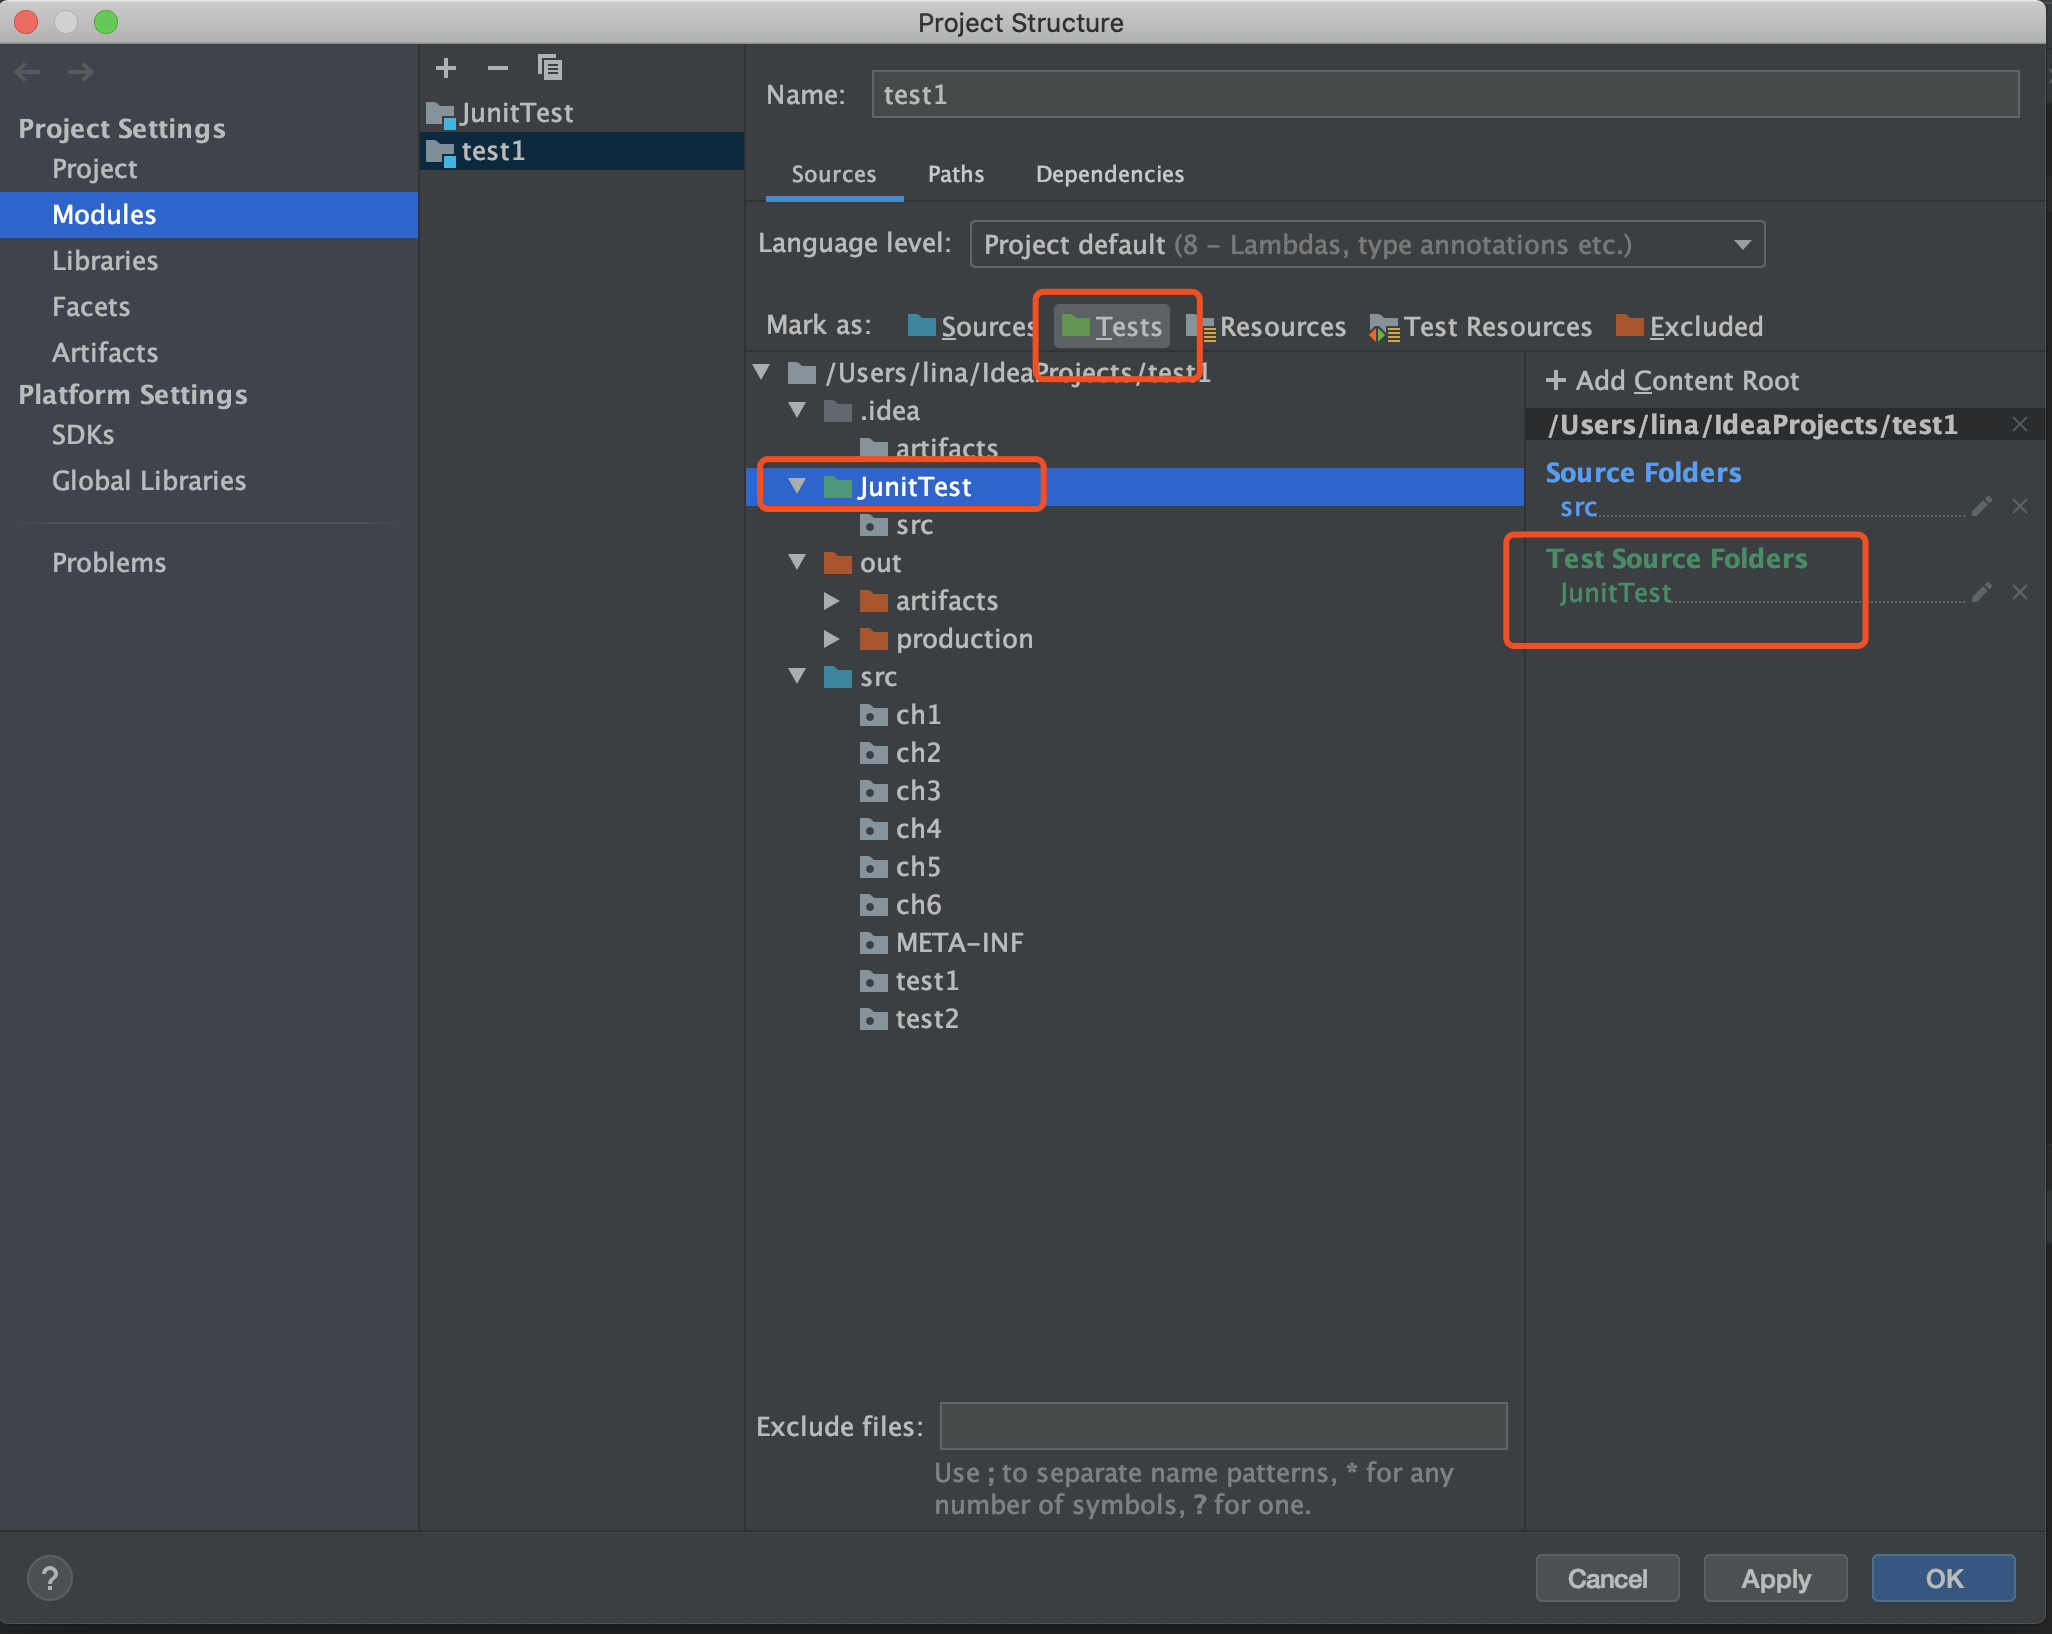Image resolution: width=2052 pixels, height=1634 pixels.
Task: Click the minus icon to remove module
Action: 497,68
